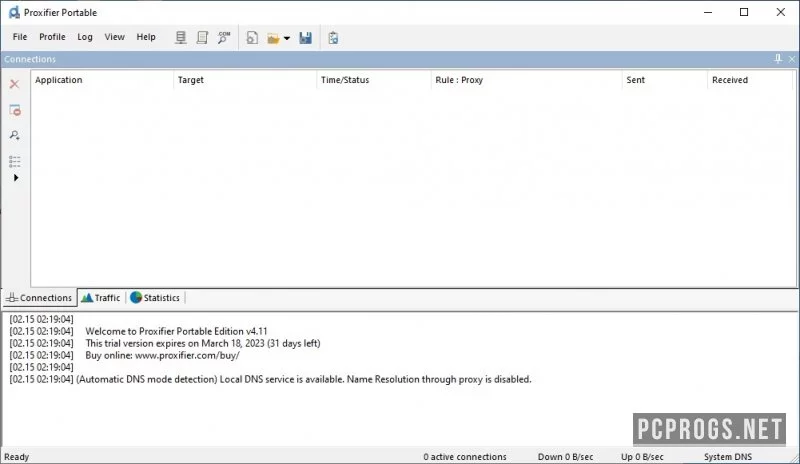Click 'Down 0 B/sec' status bar entry
Screen dimensions: 800x464
click(565, 457)
